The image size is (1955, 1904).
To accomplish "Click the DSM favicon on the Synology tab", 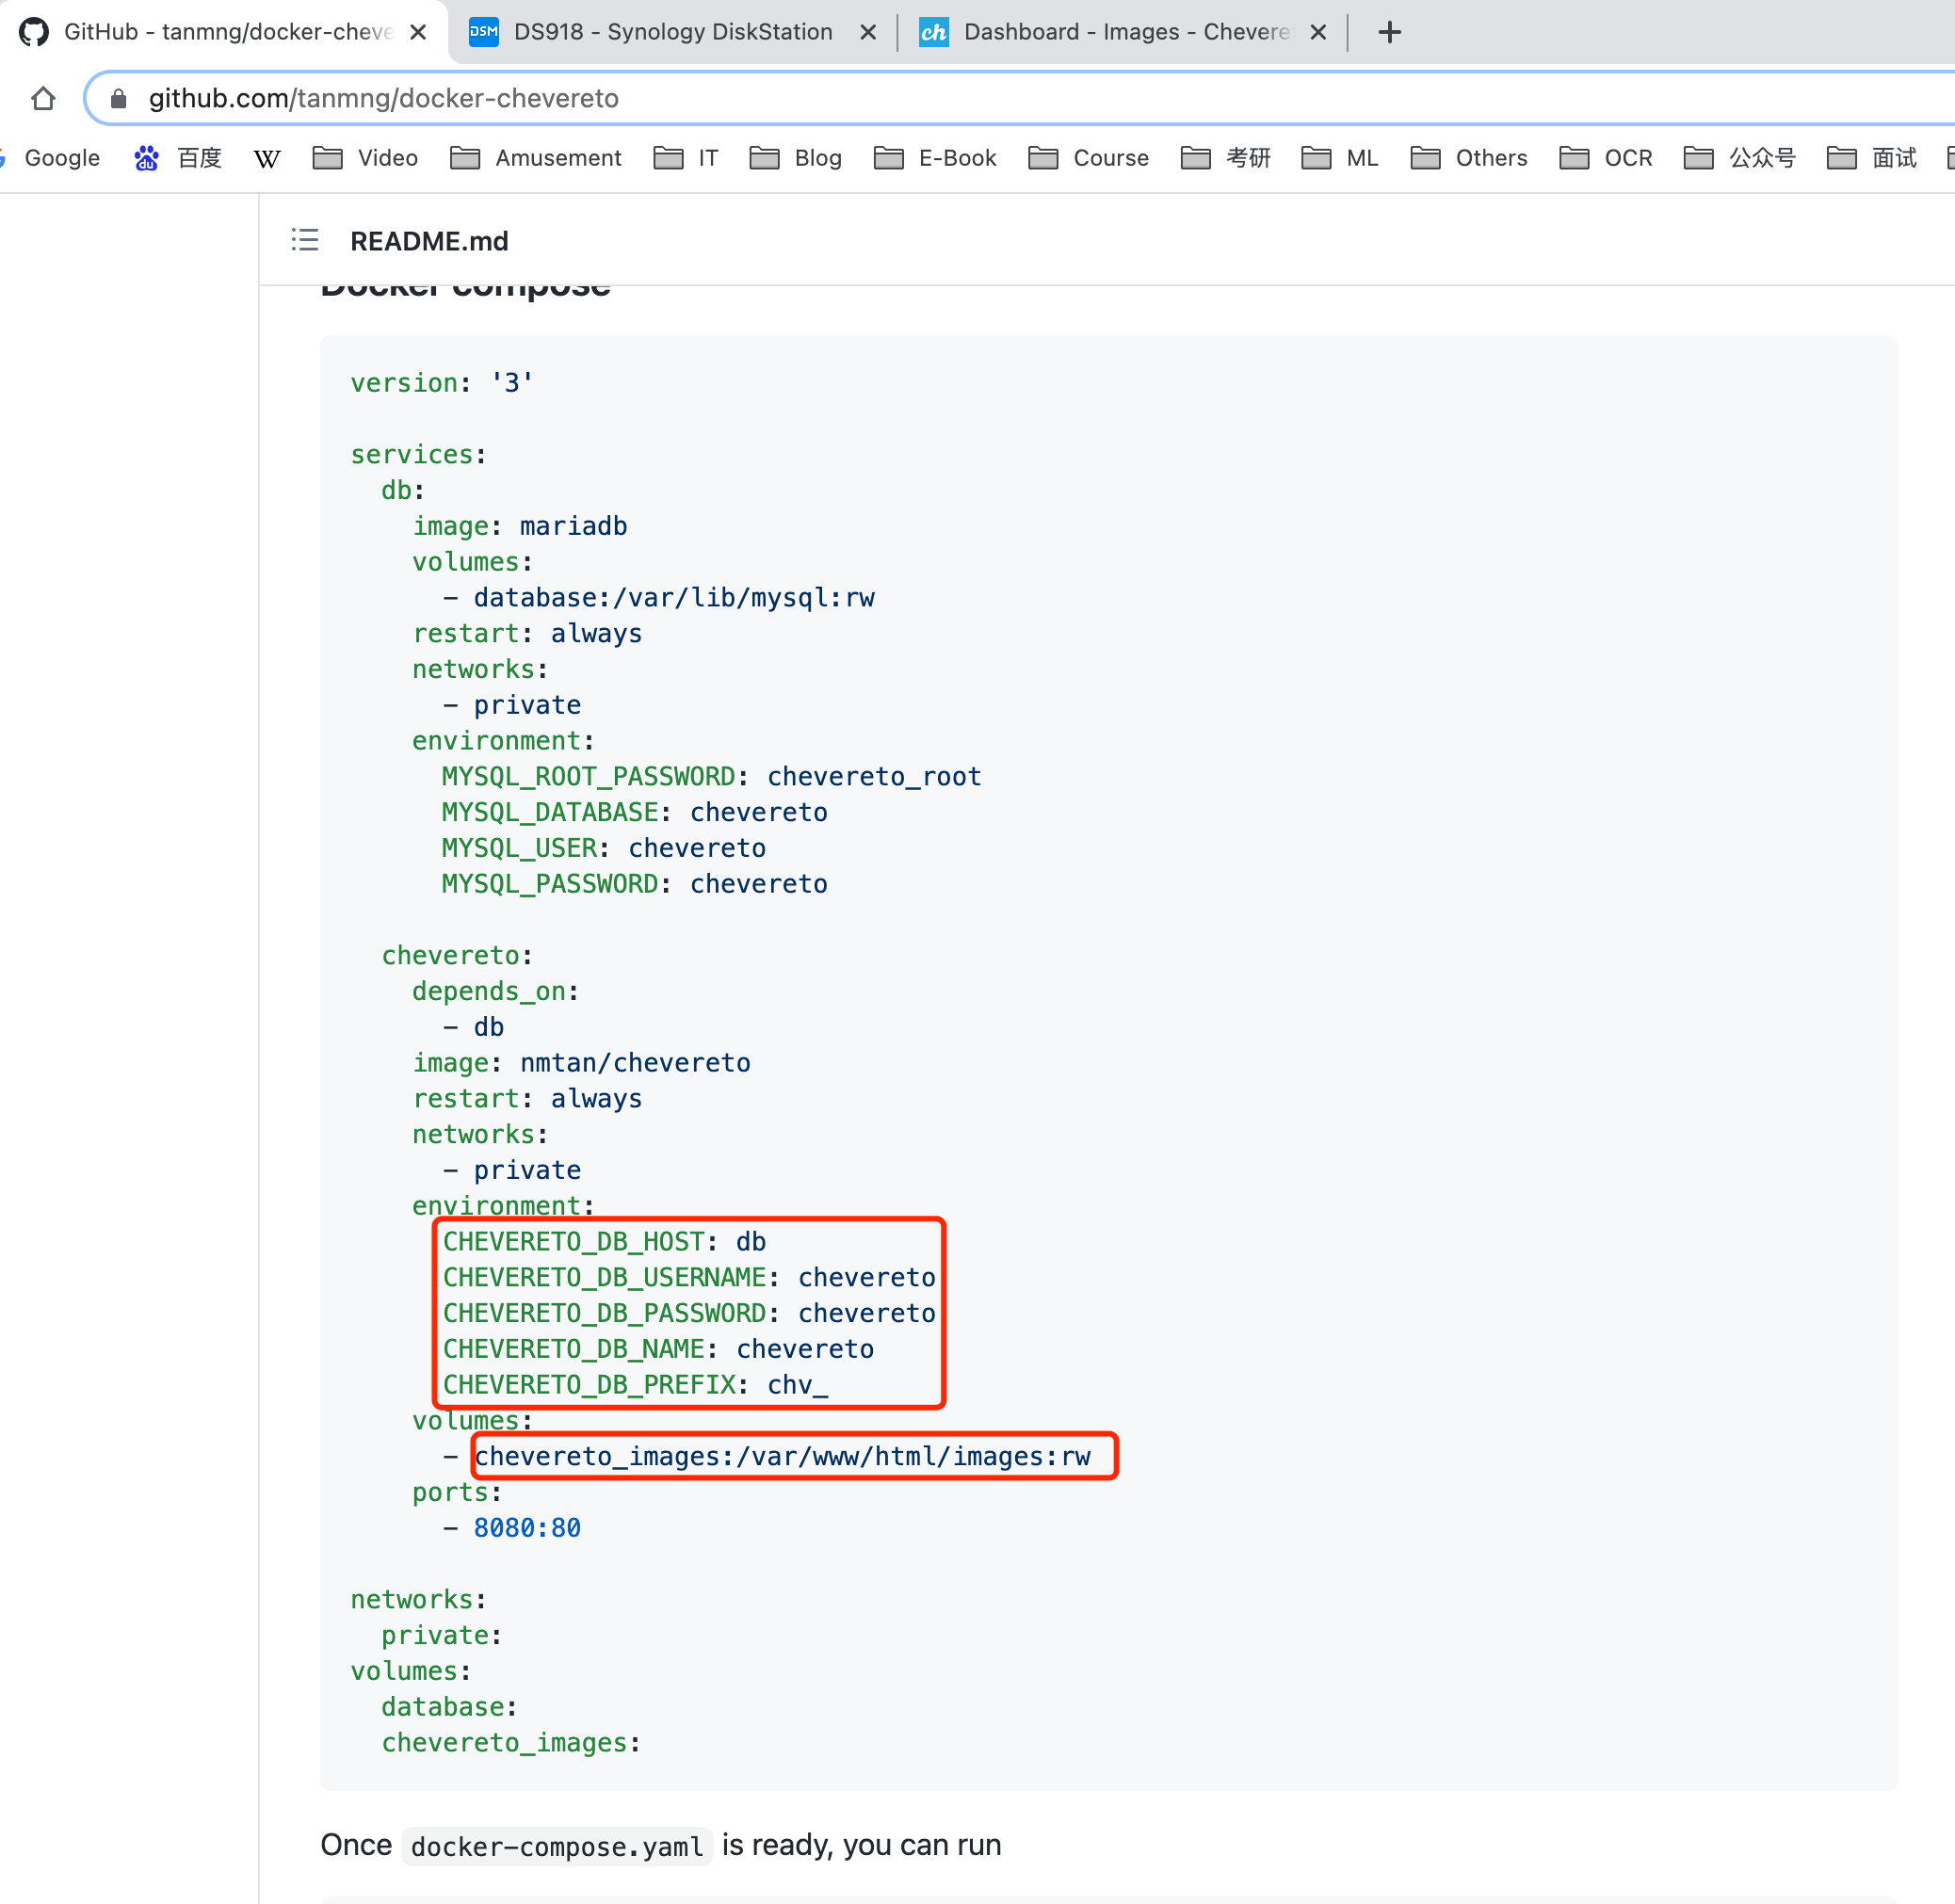I will [483, 31].
